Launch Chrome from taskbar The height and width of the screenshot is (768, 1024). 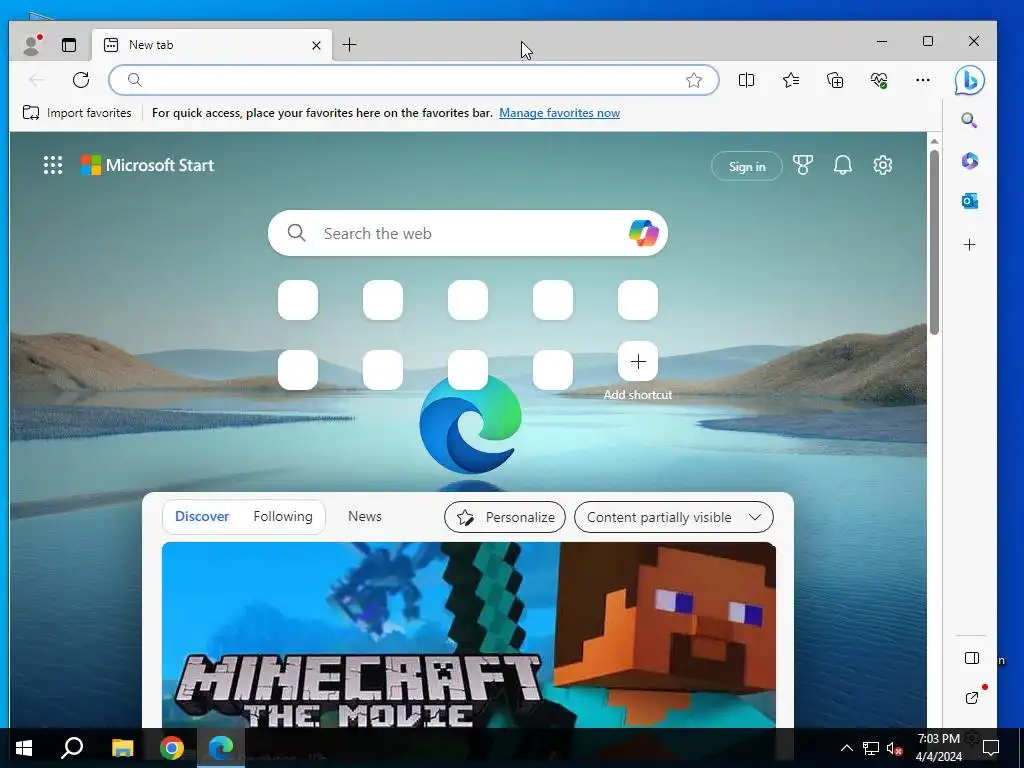pos(172,748)
